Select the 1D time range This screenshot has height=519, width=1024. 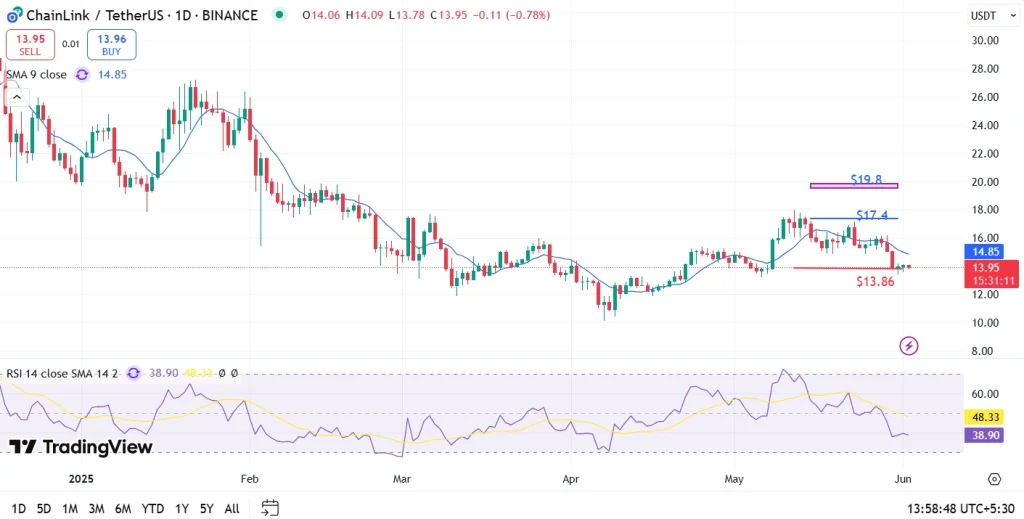(x=19, y=509)
